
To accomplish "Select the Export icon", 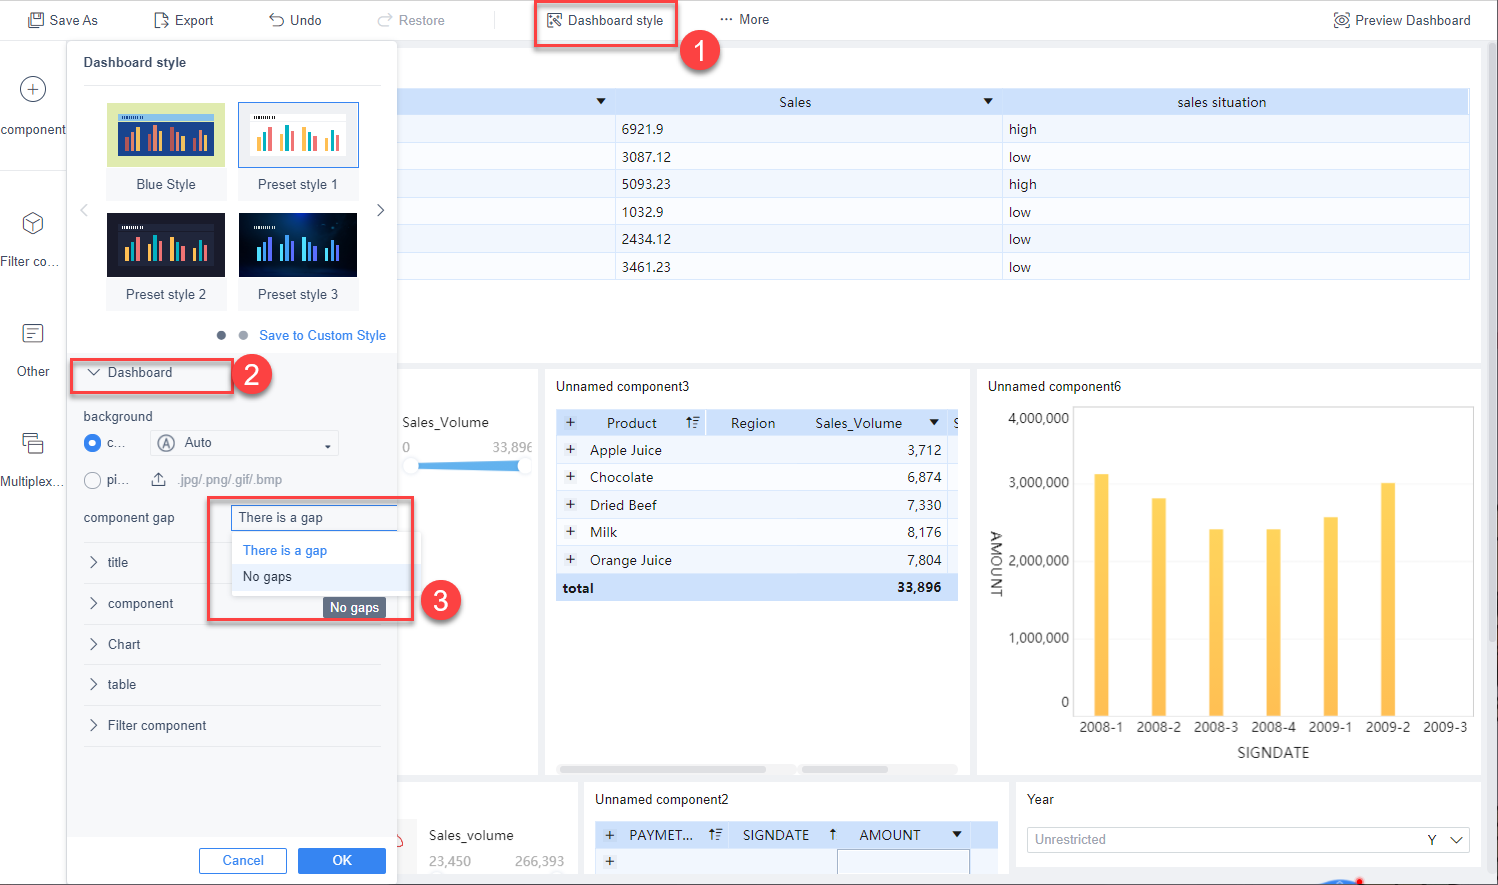I will (162, 19).
